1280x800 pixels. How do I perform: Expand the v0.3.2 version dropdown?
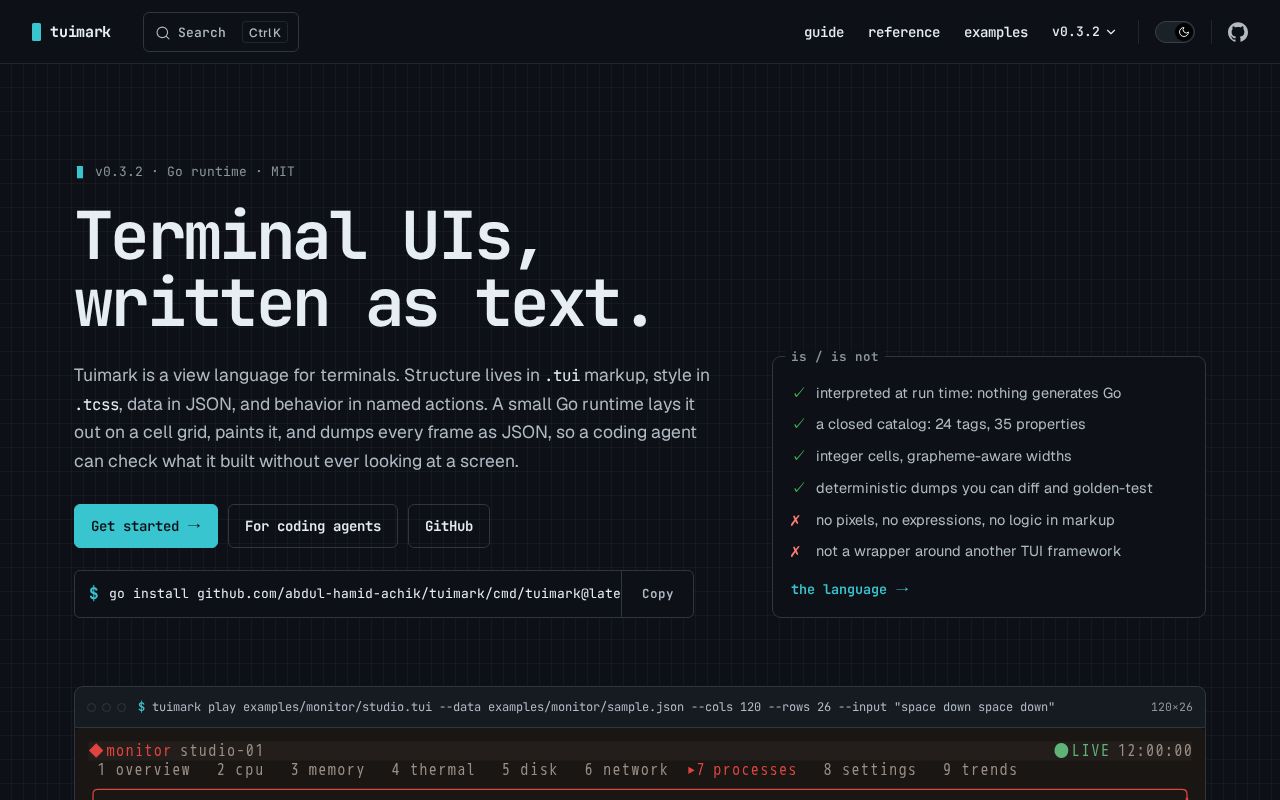click(1084, 32)
